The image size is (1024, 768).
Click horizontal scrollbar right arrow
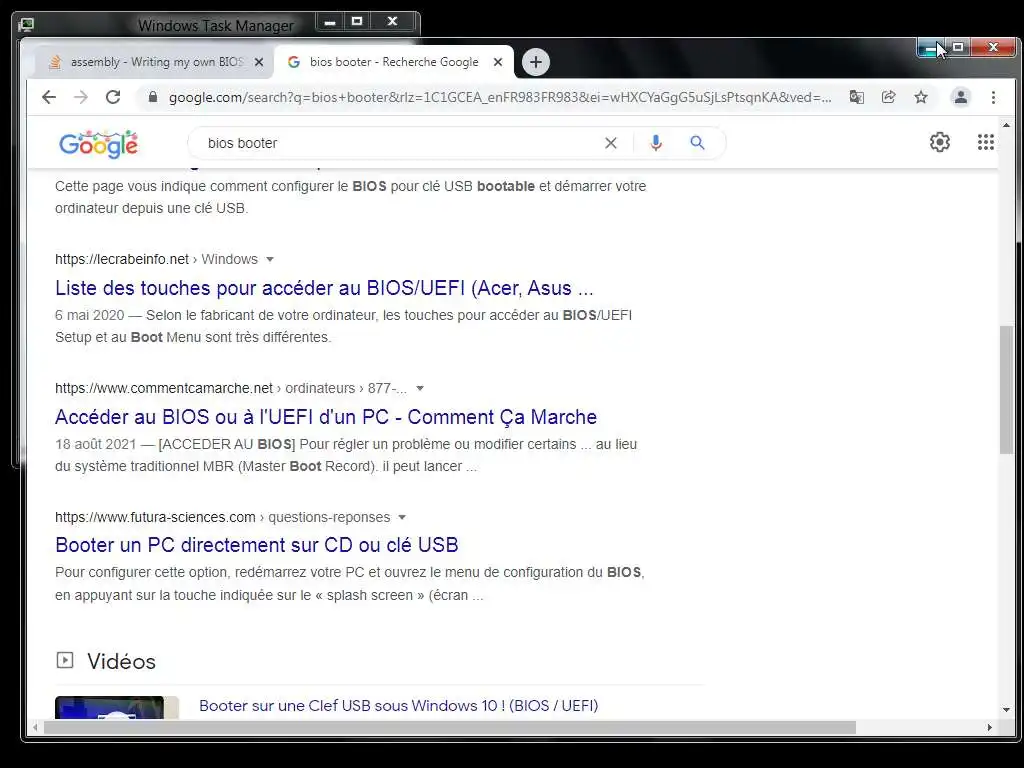(990, 728)
